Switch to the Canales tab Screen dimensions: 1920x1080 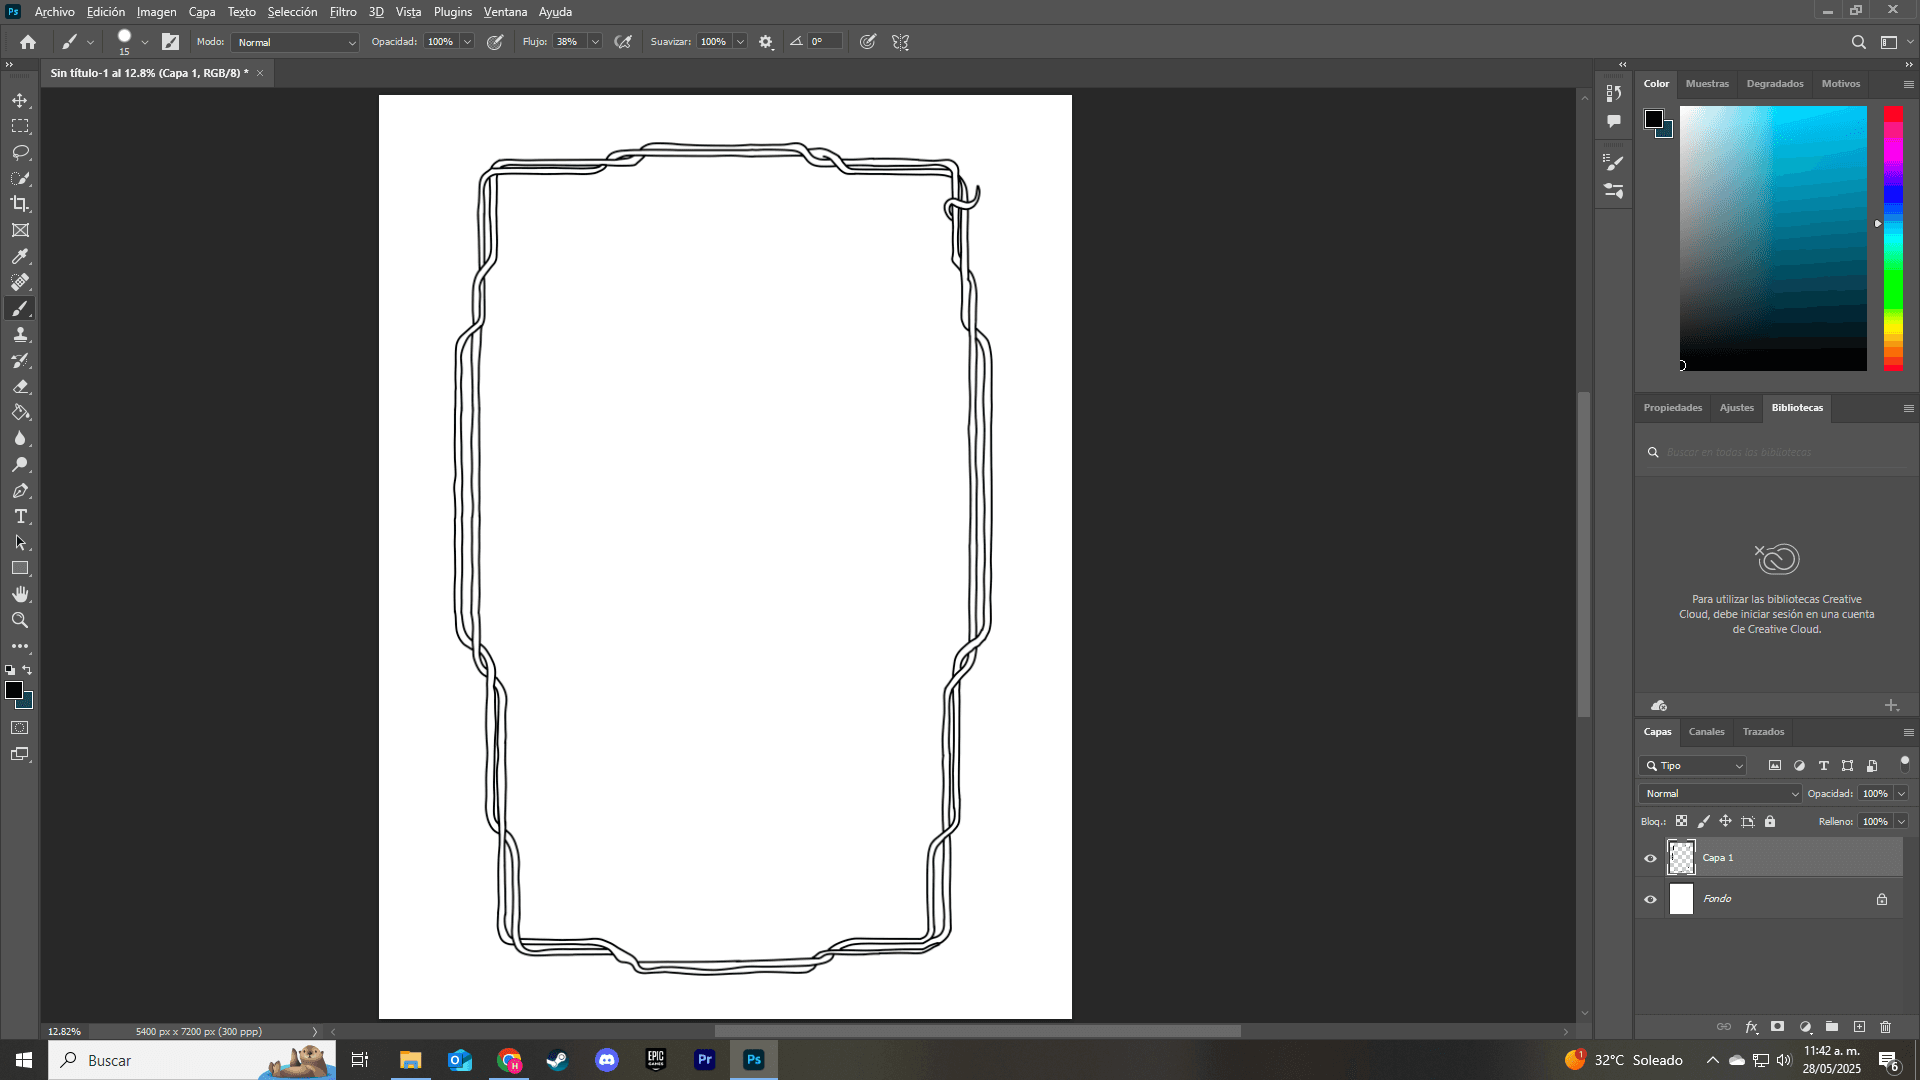(x=1706, y=732)
